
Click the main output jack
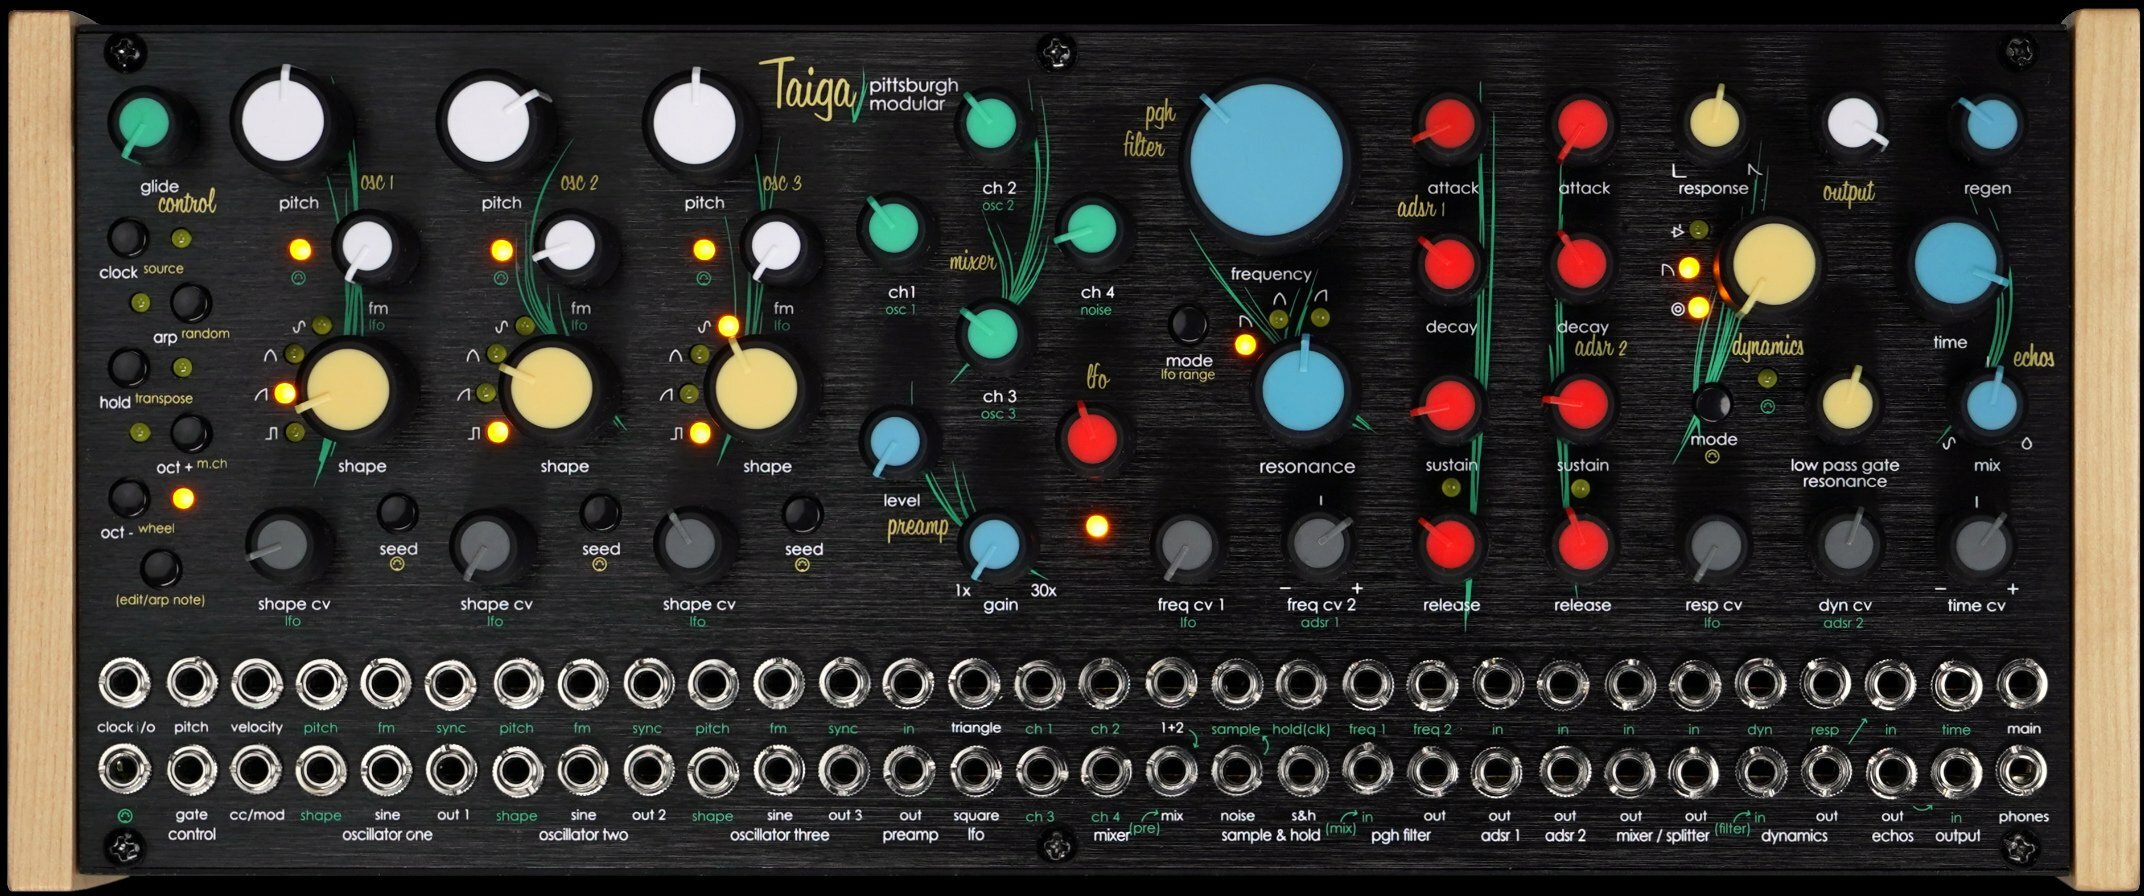click(x=2021, y=685)
